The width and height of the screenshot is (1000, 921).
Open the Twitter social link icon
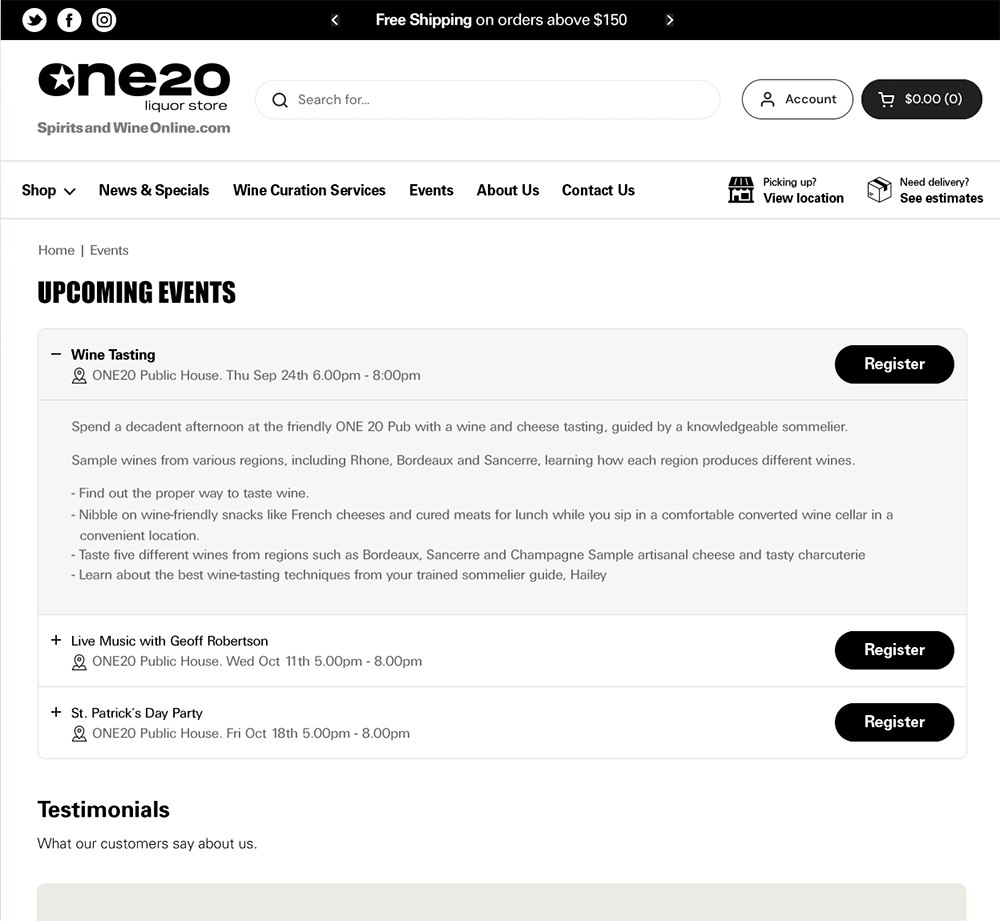click(35, 20)
